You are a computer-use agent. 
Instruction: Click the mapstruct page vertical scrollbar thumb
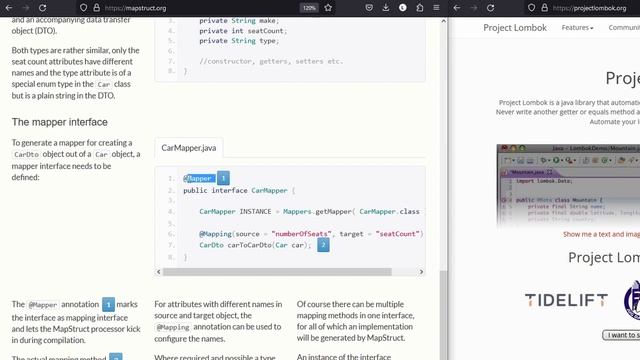click(x=443, y=315)
